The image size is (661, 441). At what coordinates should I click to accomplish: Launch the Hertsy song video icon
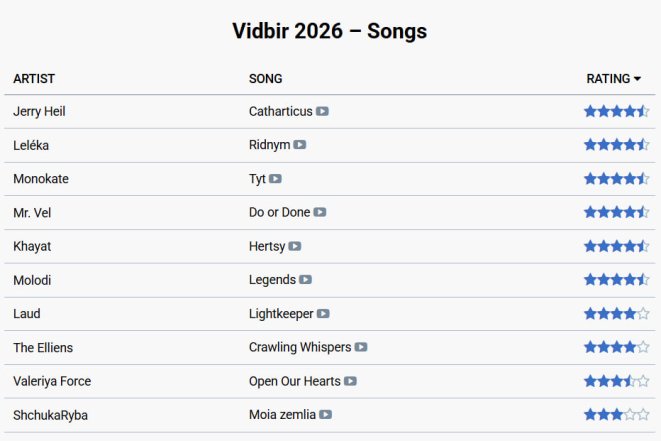coord(295,246)
